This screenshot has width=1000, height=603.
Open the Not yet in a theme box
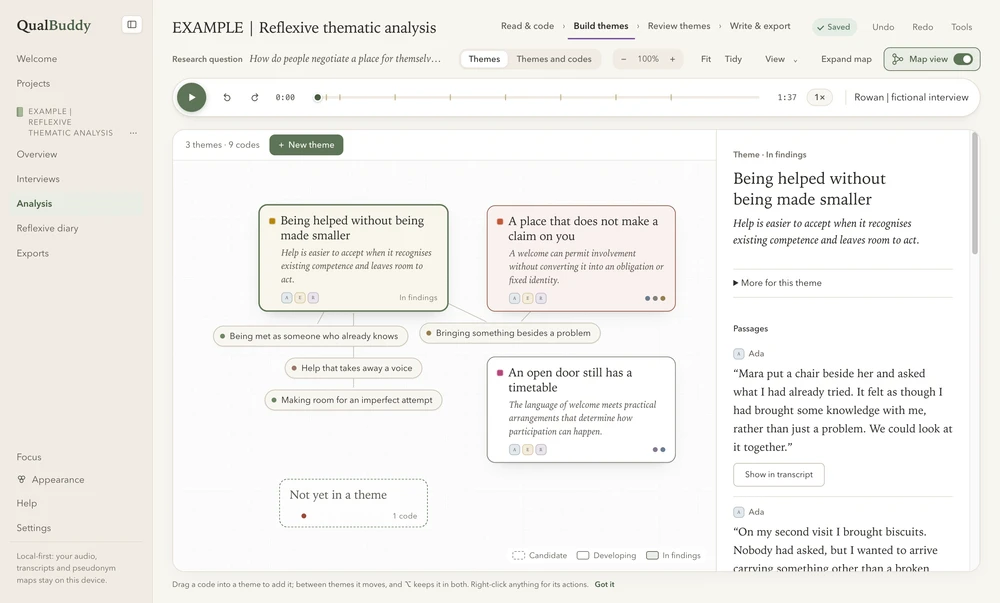point(353,504)
